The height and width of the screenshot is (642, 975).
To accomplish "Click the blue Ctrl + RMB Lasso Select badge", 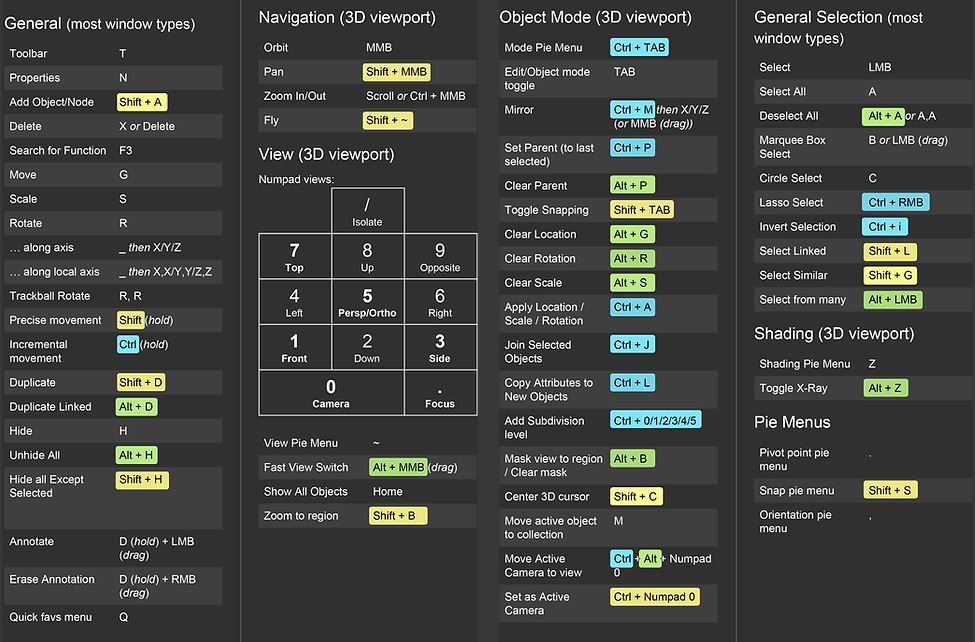I will pyautogui.click(x=895, y=202).
